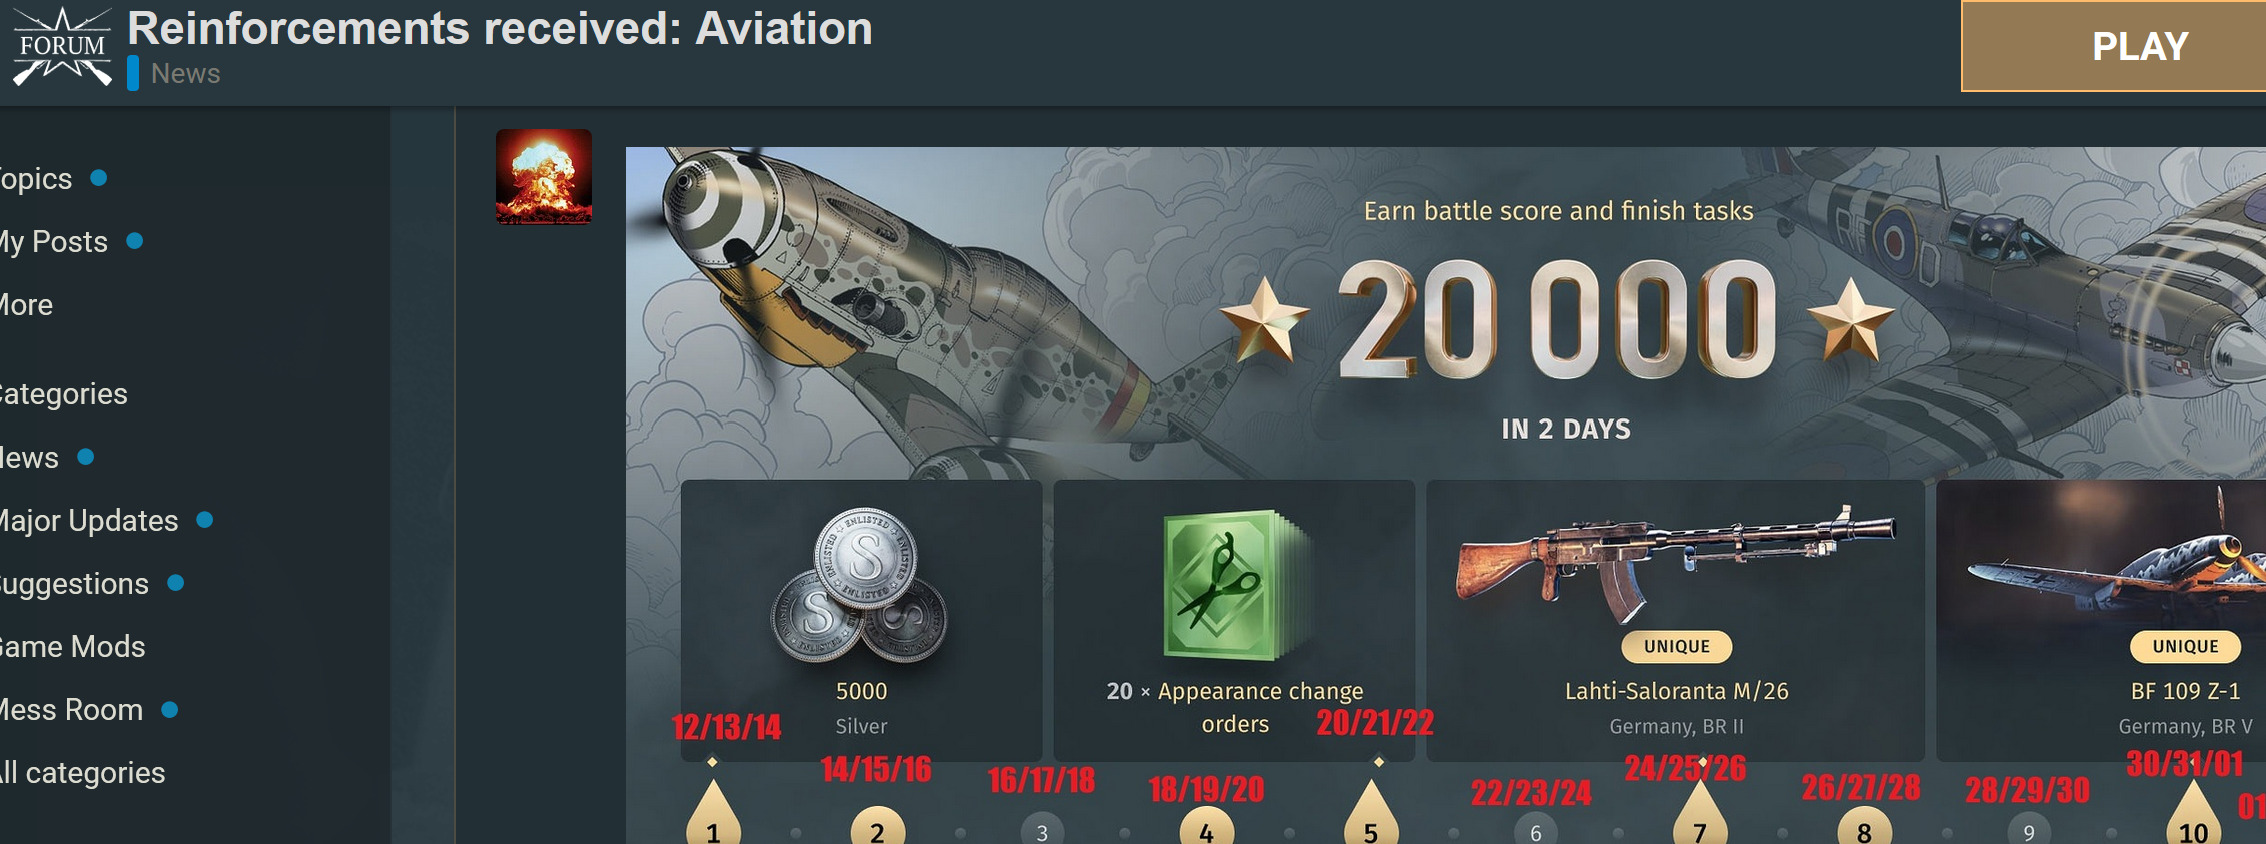Visit the Mess Room category
Image resolution: width=2266 pixels, height=844 pixels.
(71, 710)
